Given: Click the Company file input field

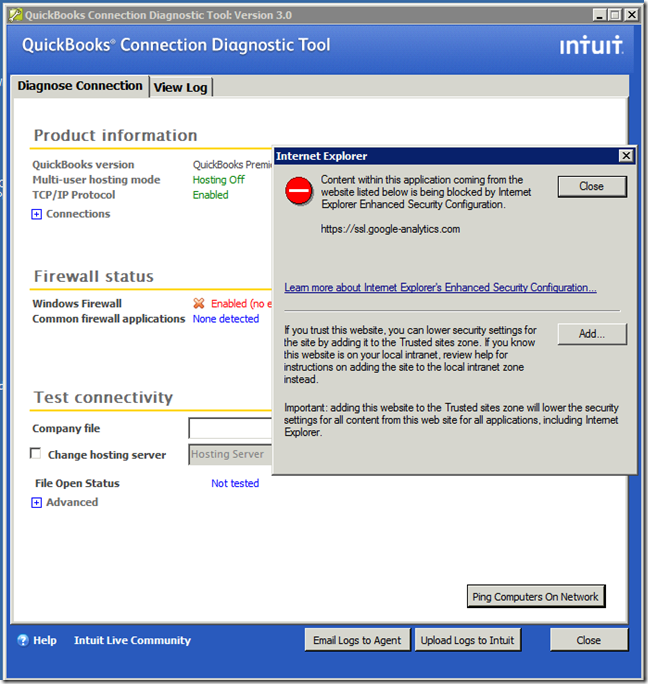Looking at the screenshot, I should coord(230,428).
